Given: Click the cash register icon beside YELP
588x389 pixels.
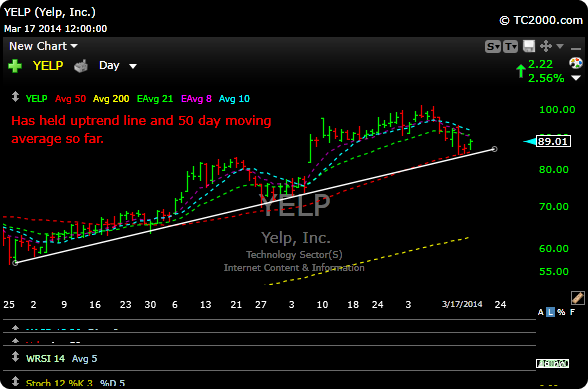Looking at the screenshot, I should click(81, 66).
